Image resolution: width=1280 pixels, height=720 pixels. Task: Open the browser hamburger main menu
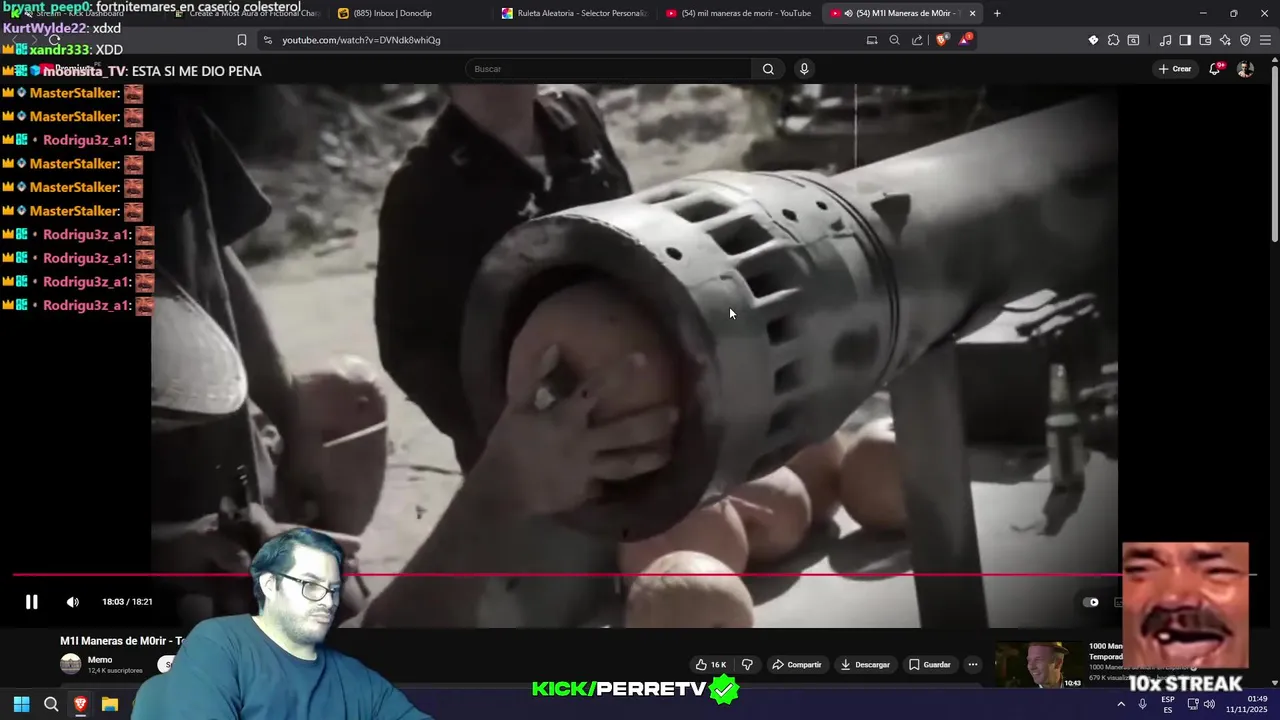coord(1266,40)
